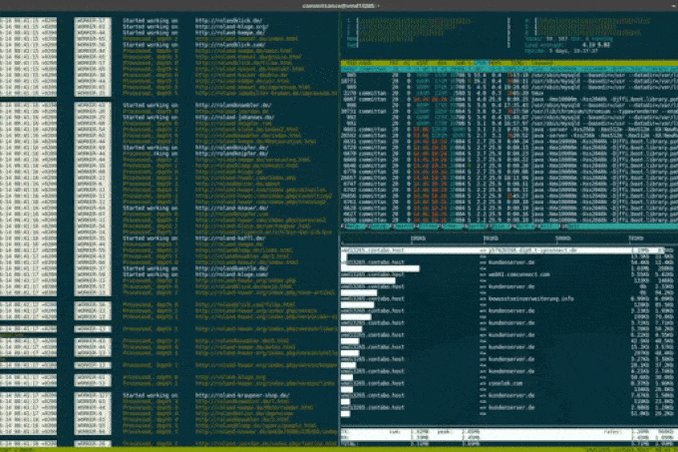
Task: Click the highlighted CPU% column header in htop
Action: 481,63
